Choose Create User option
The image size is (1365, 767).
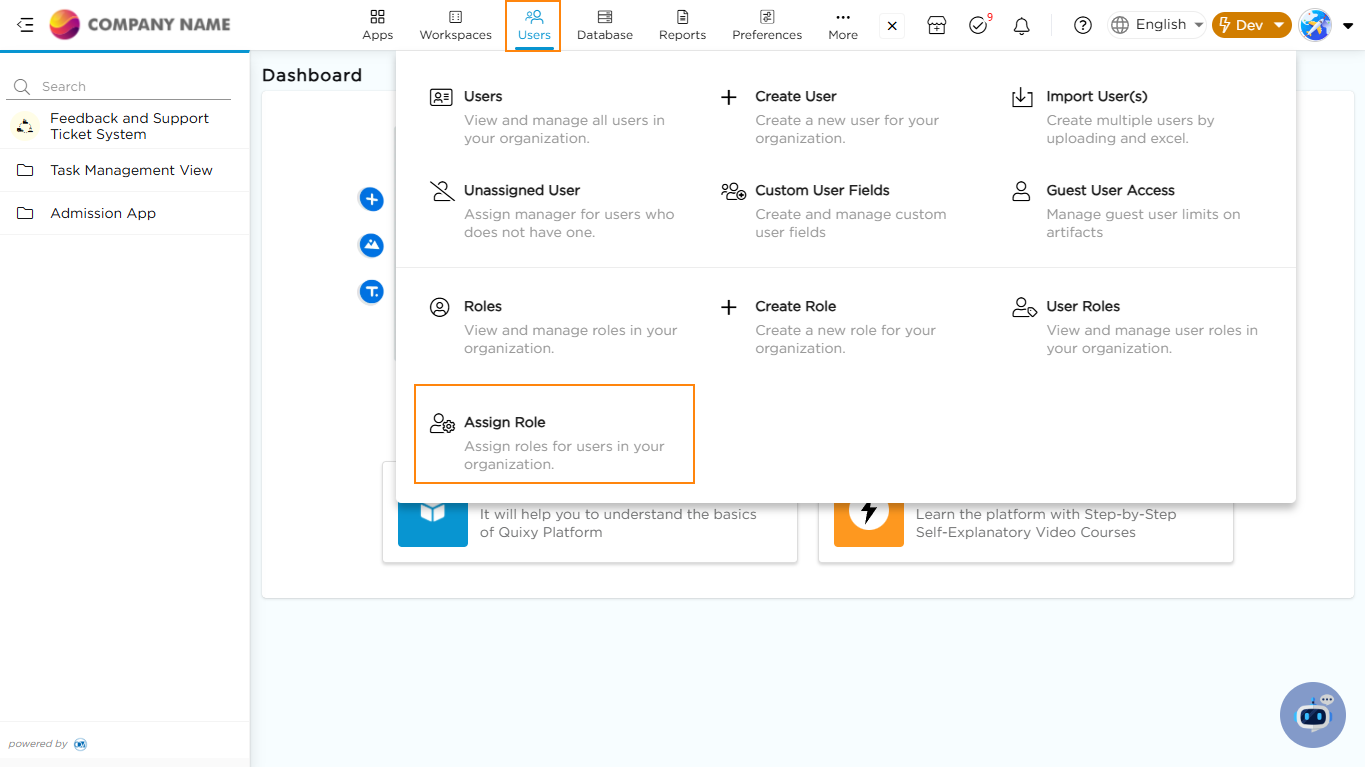(795, 97)
